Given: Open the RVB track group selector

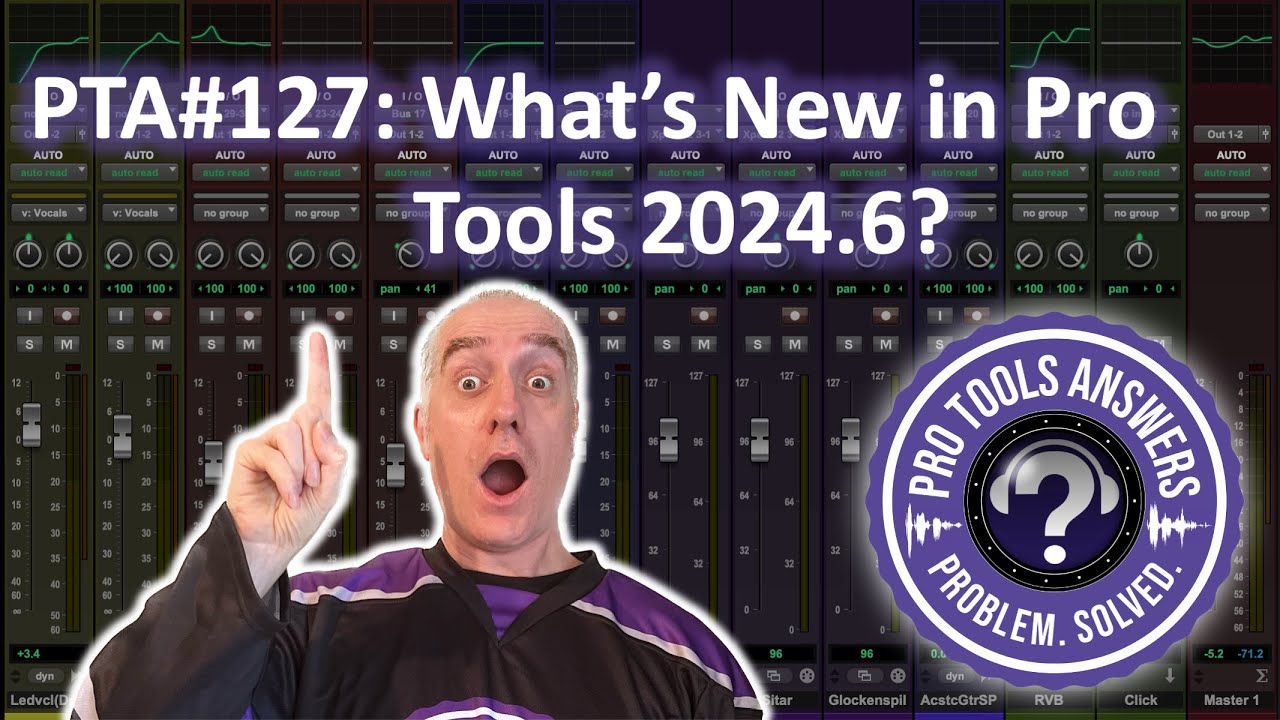Looking at the screenshot, I should pos(1049,212).
